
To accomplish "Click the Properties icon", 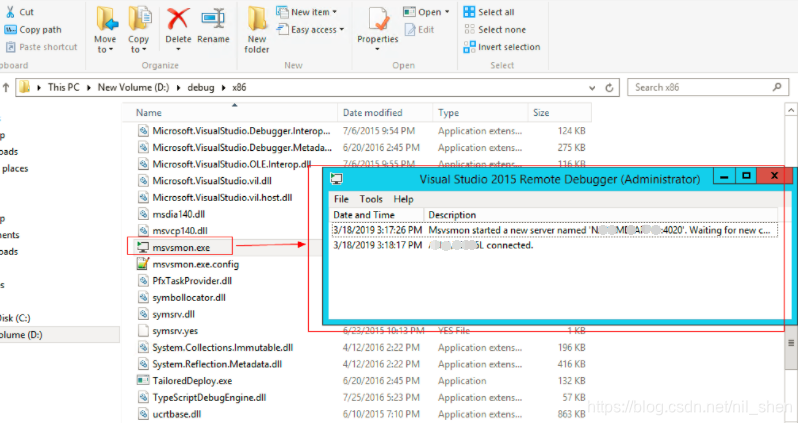I will point(378,19).
